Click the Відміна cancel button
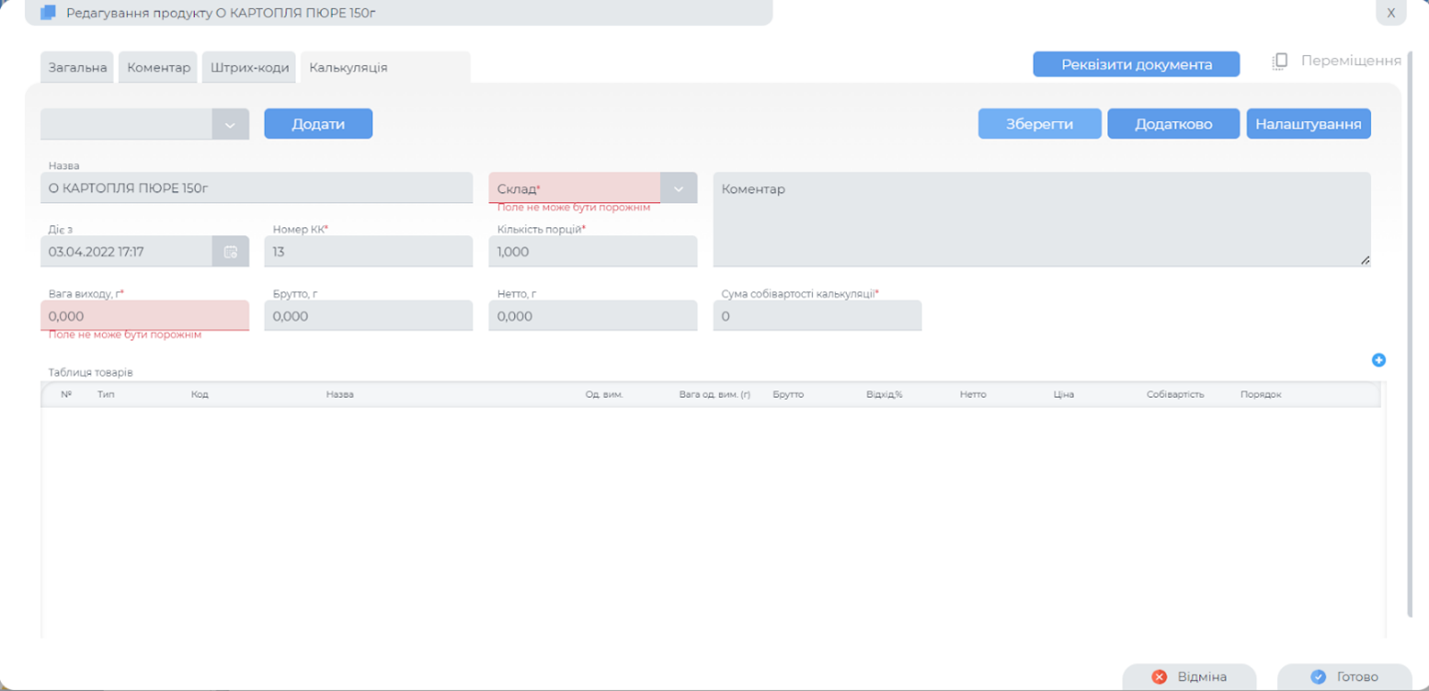The image size is (1429, 691). pyautogui.click(x=1188, y=677)
